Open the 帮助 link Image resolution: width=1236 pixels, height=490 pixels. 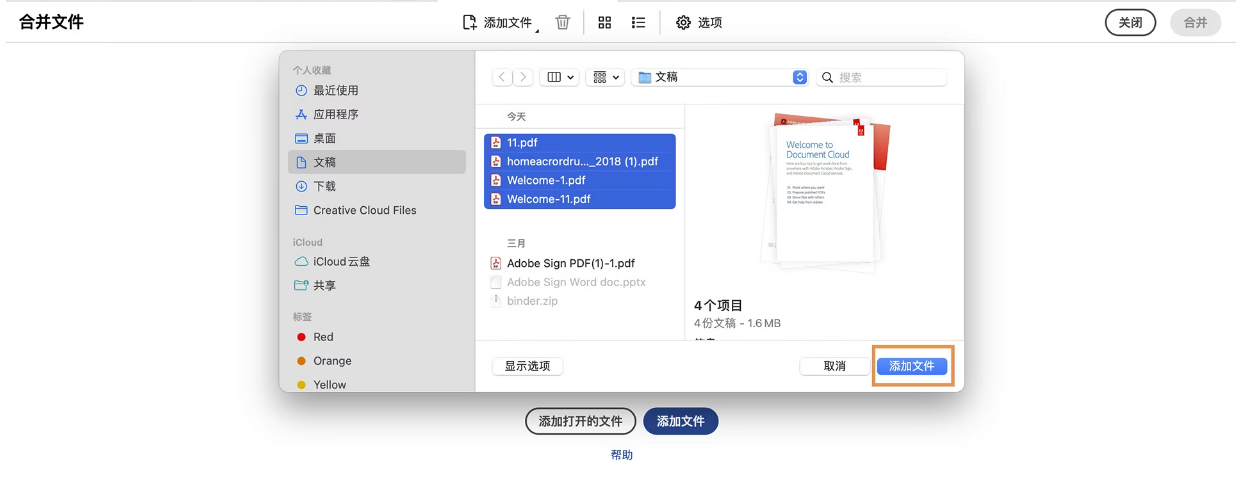[621, 455]
